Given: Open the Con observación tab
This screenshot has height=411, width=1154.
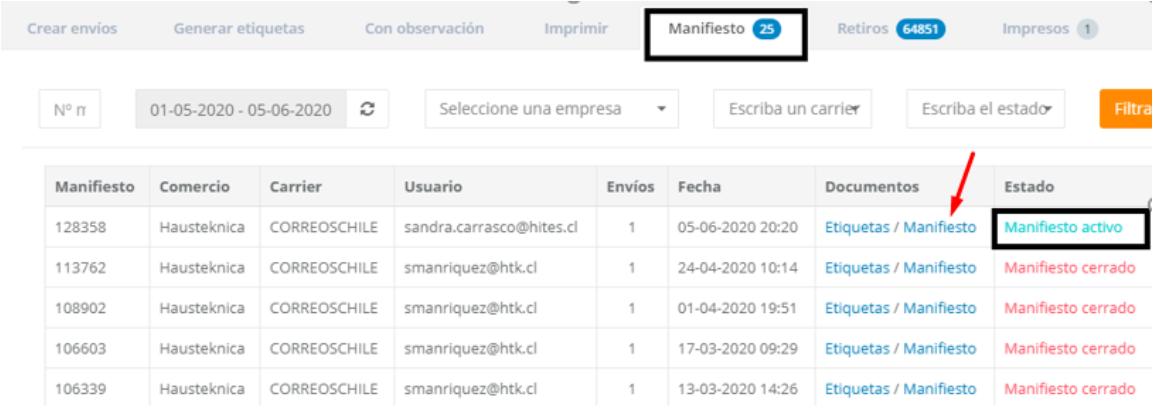Looking at the screenshot, I should tap(424, 29).
